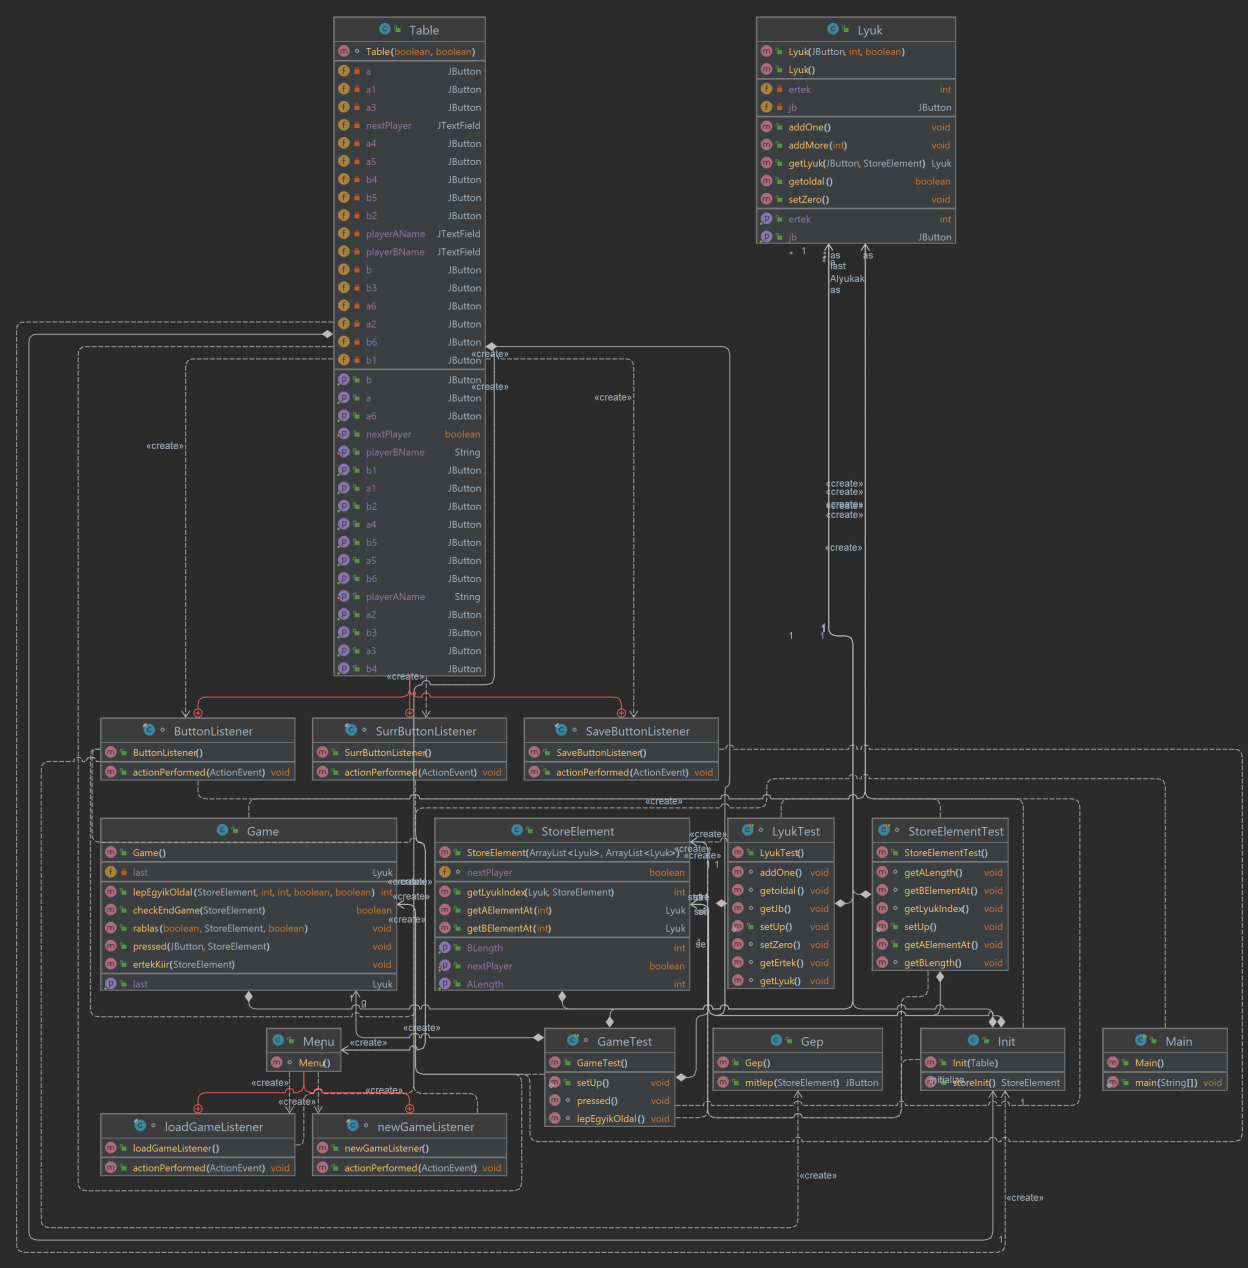
Task: Select the Table class title
Action: click(424, 30)
